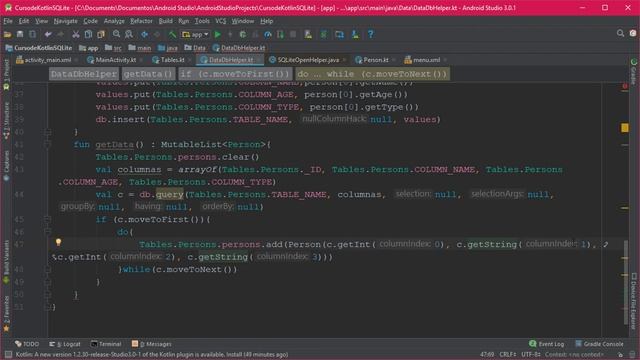Click the Paste toolbar icon
This screenshot has height=360, width=640.
tap(101, 35)
